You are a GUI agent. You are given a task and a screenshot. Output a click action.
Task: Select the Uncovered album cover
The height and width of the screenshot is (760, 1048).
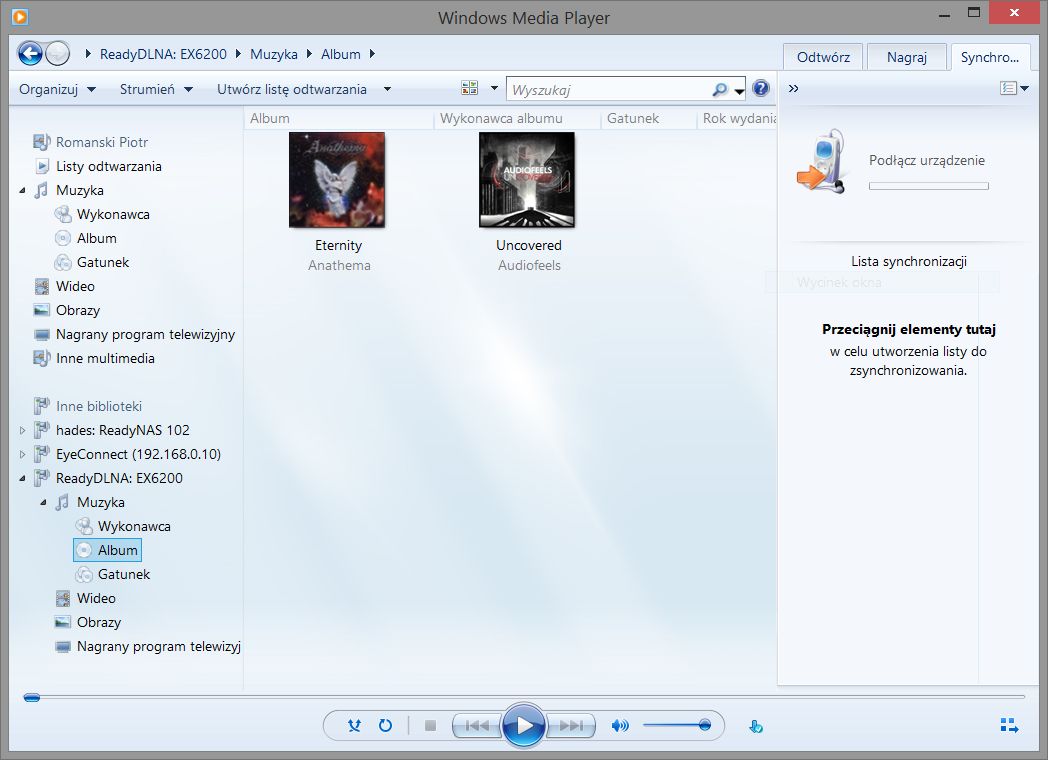pos(527,180)
